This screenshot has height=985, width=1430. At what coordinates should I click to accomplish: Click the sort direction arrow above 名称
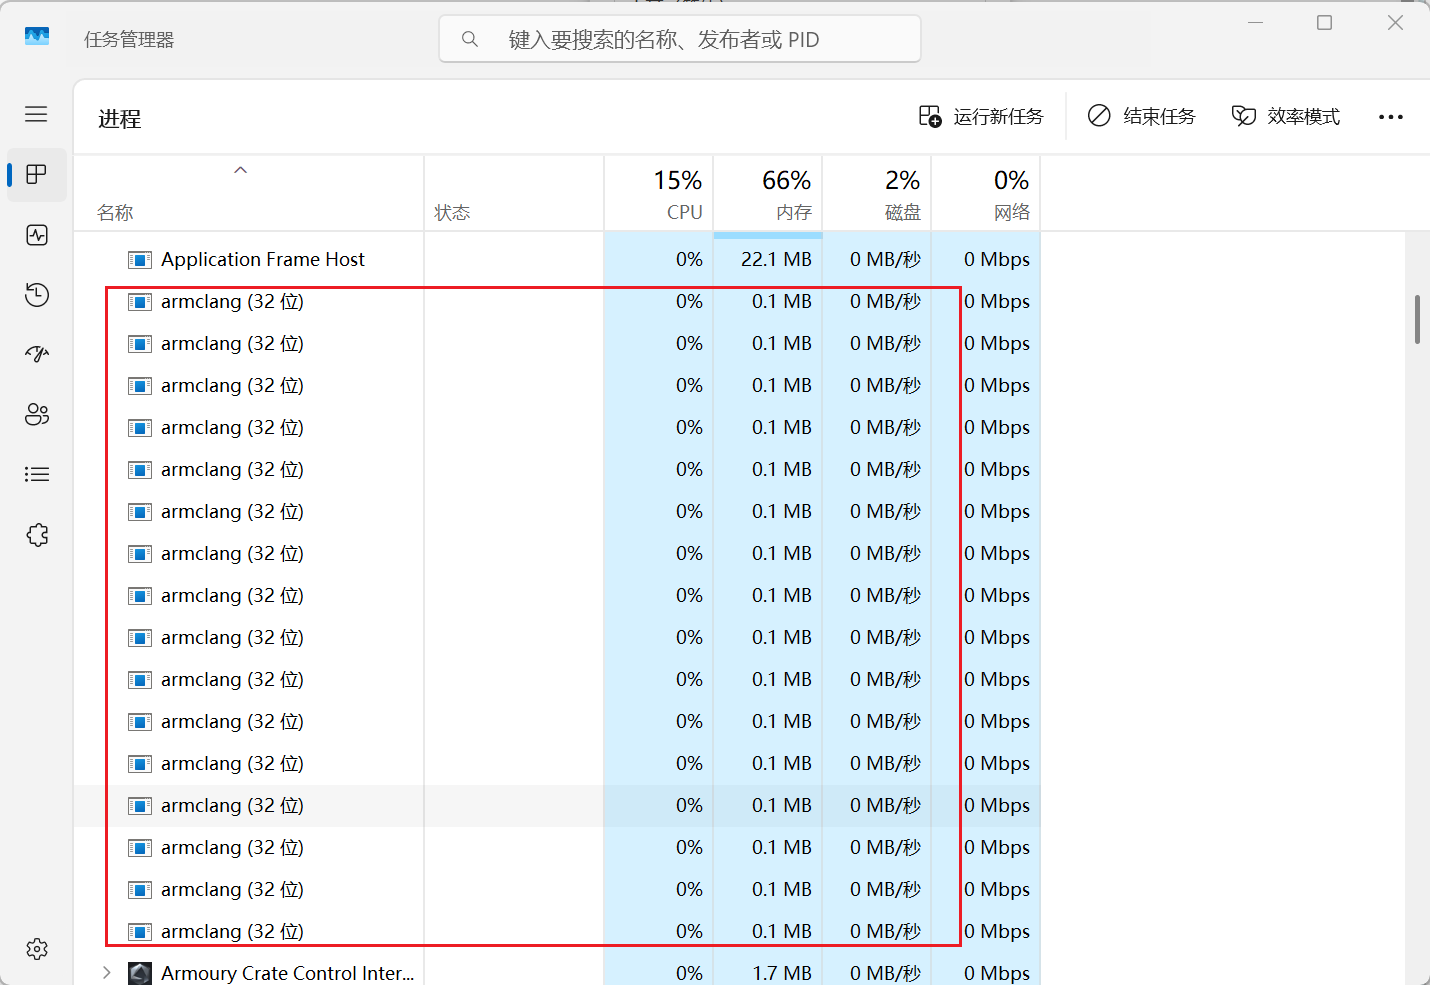click(240, 170)
